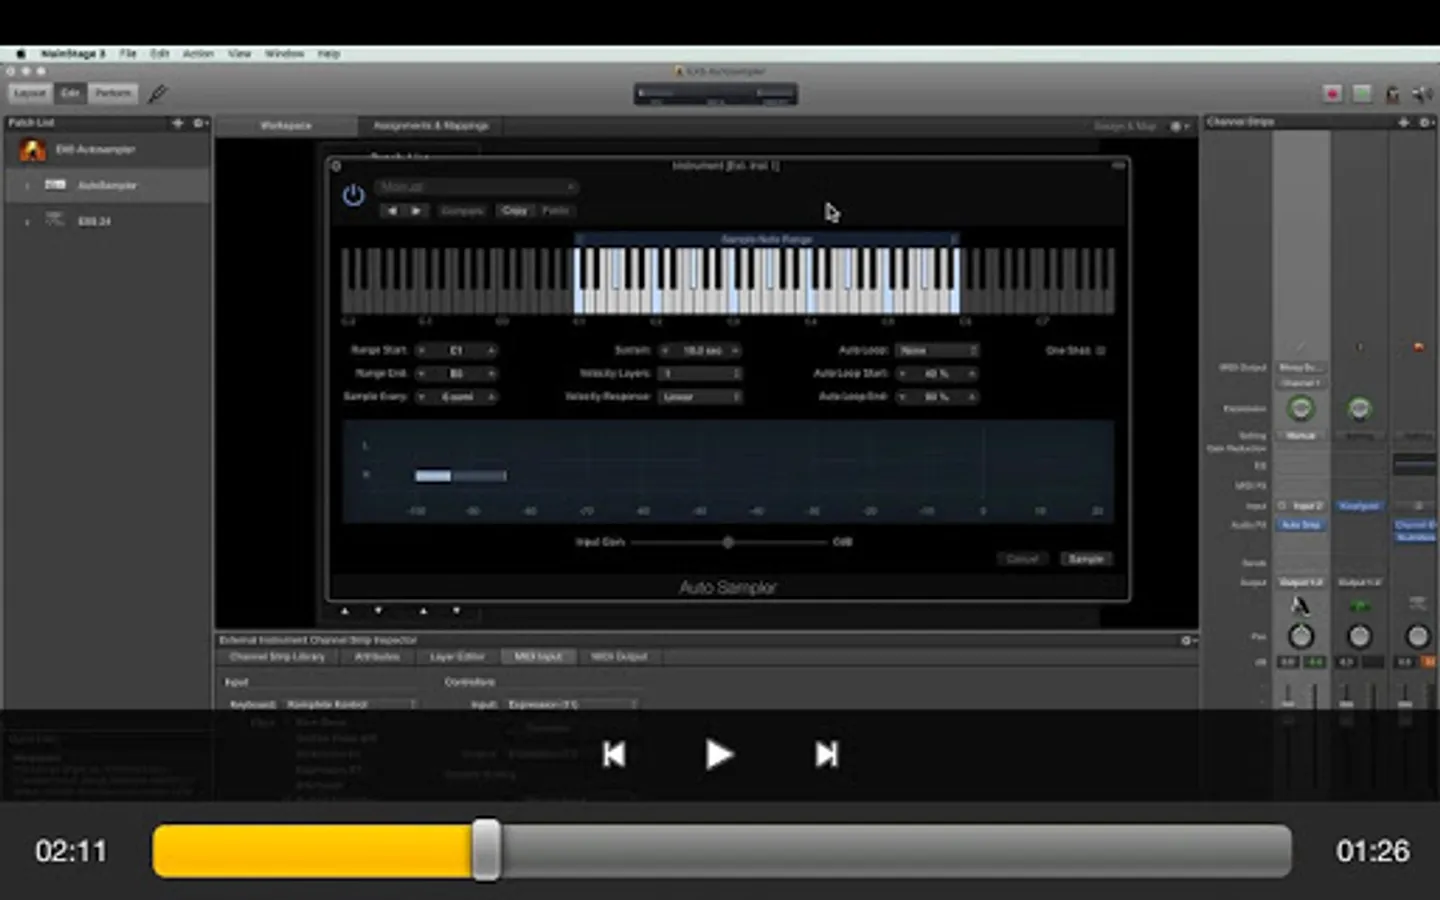Click link icon at plugin window corner
The image size is (1440, 900).
coord(1118,165)
